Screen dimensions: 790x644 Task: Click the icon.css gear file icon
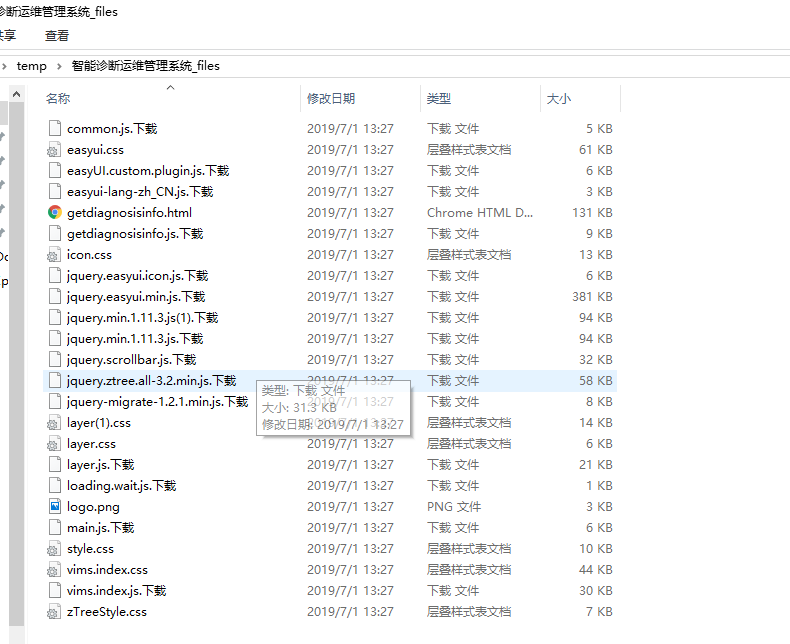pyautogui.click(x=55, y=254)
